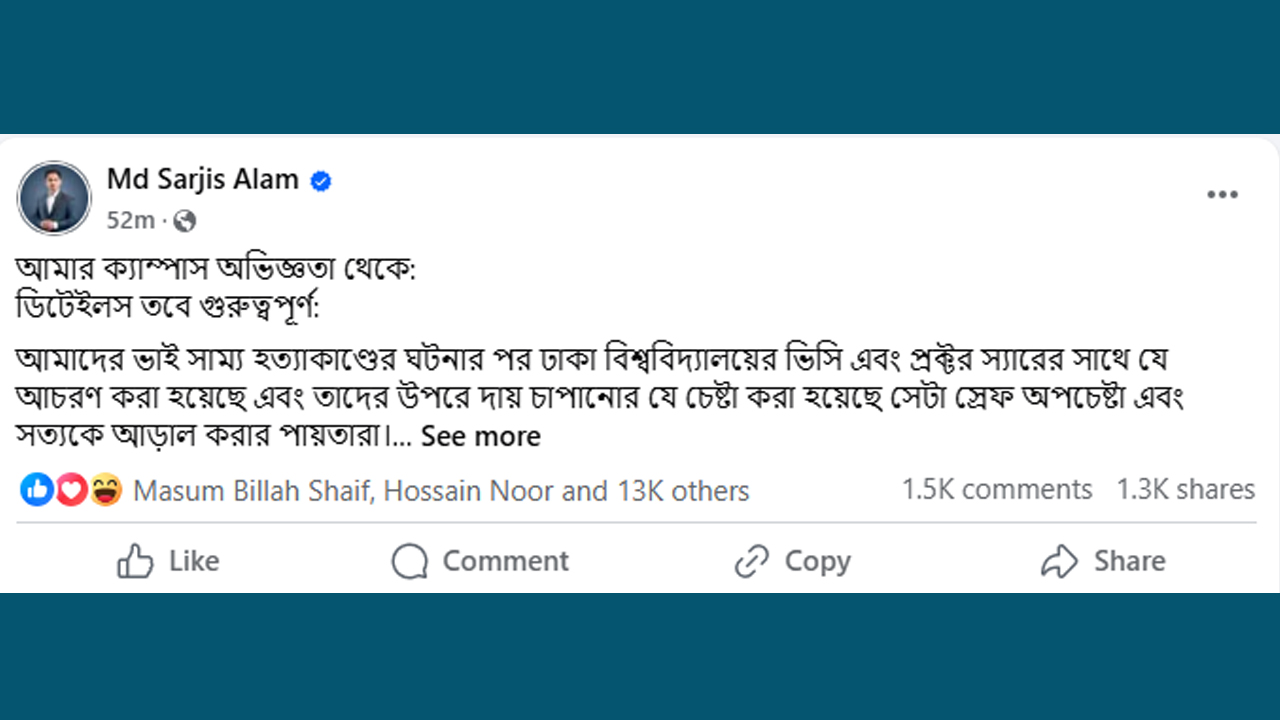Click the public globe privacy icon
Screen dimensions: 1280x720
point(184,220)
